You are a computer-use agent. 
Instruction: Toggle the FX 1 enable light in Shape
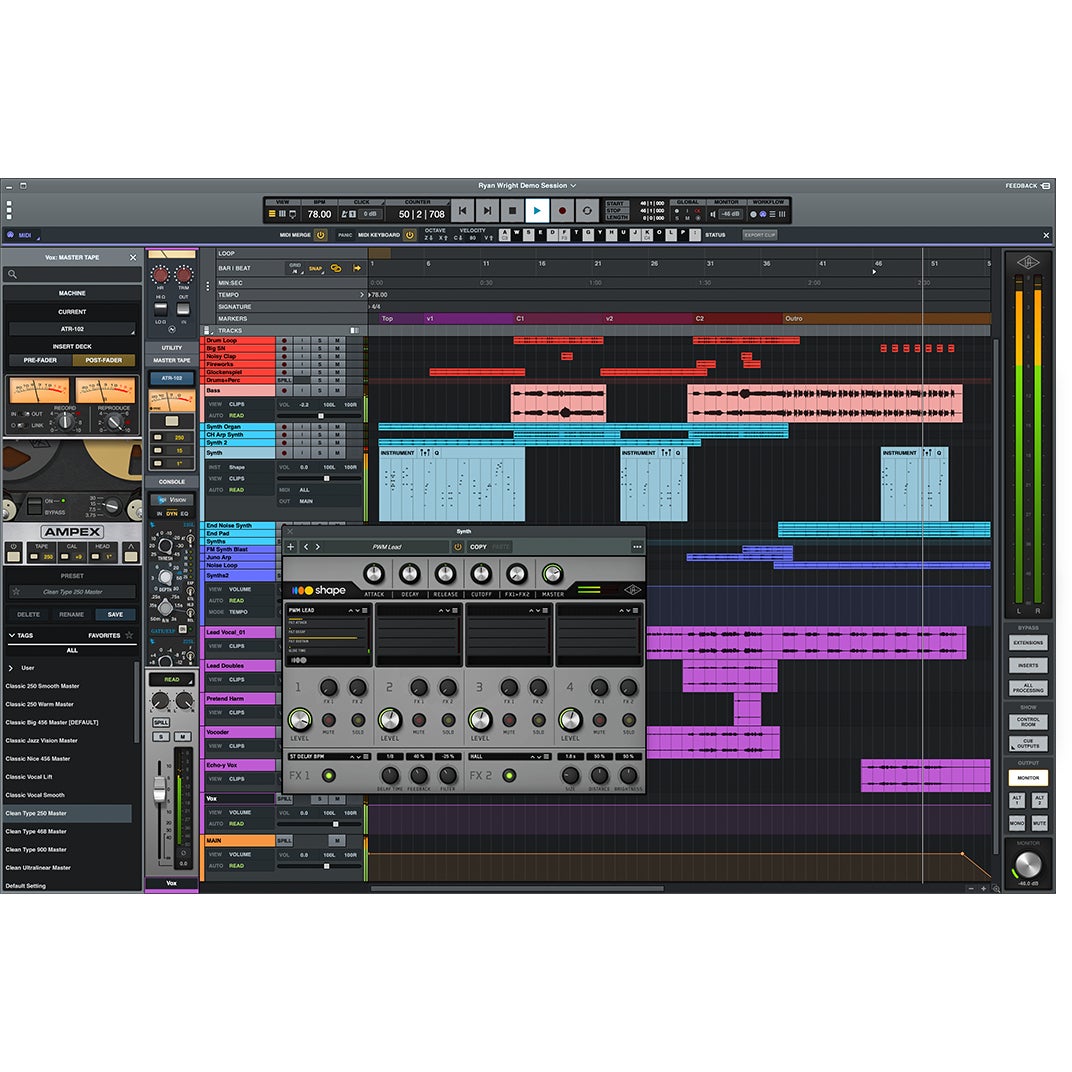point(329,775)
